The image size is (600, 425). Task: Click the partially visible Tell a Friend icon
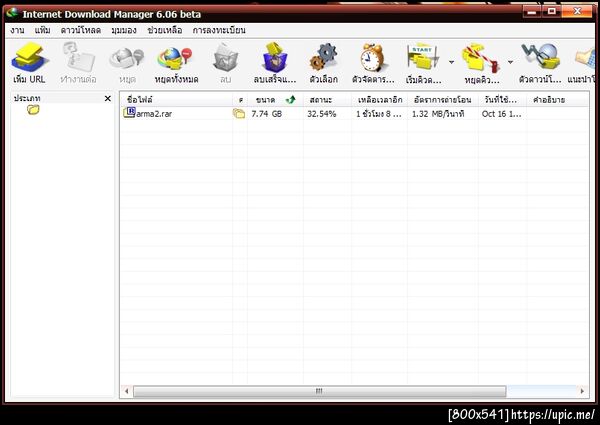(585, 59)
